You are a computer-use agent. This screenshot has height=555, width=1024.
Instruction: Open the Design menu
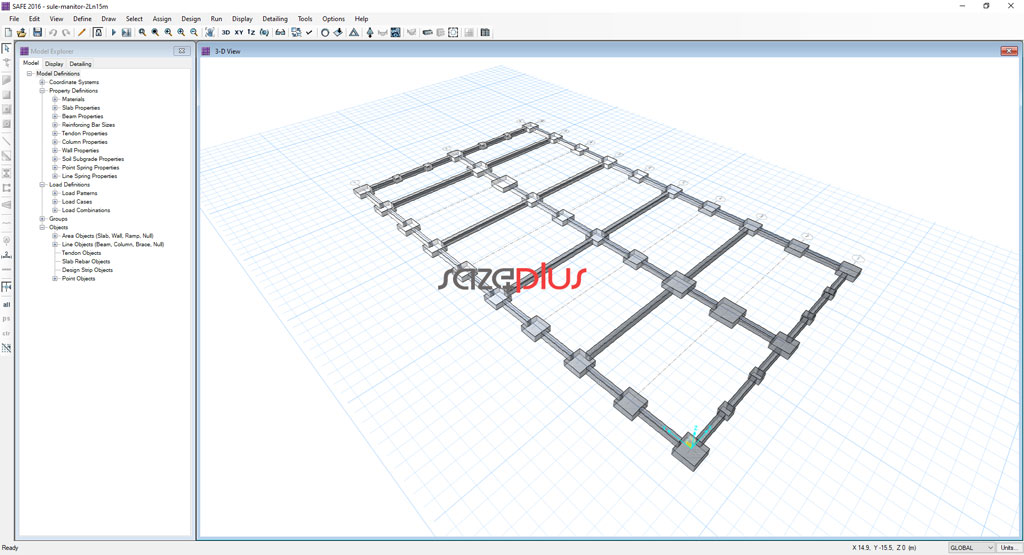point(191,19)
